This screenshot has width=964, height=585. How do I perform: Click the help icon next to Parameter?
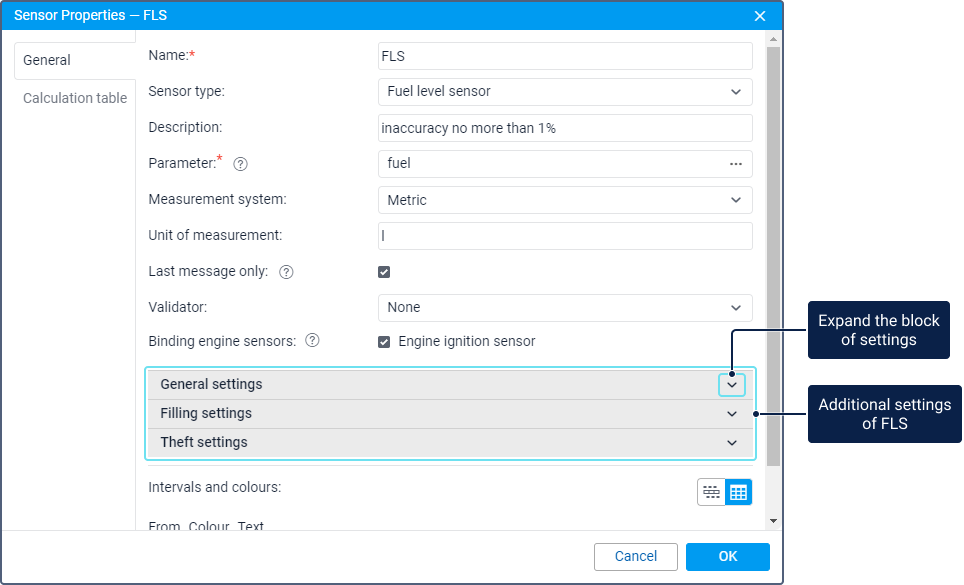click(x=240, y=164)
